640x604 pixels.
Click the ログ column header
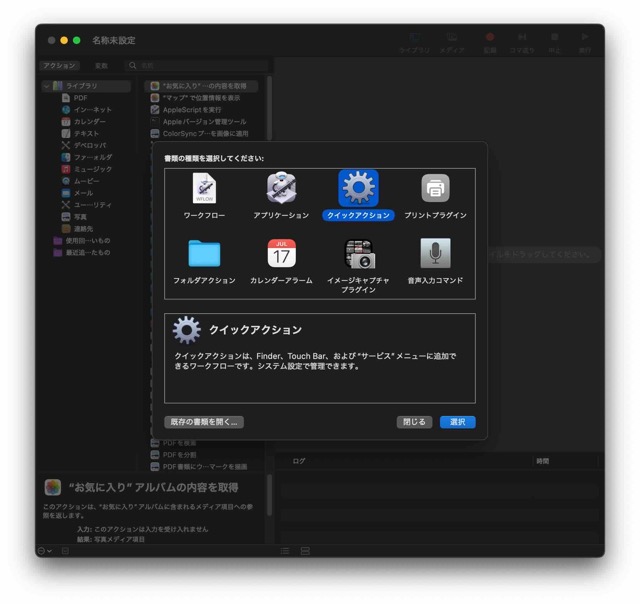coord(299,461)
